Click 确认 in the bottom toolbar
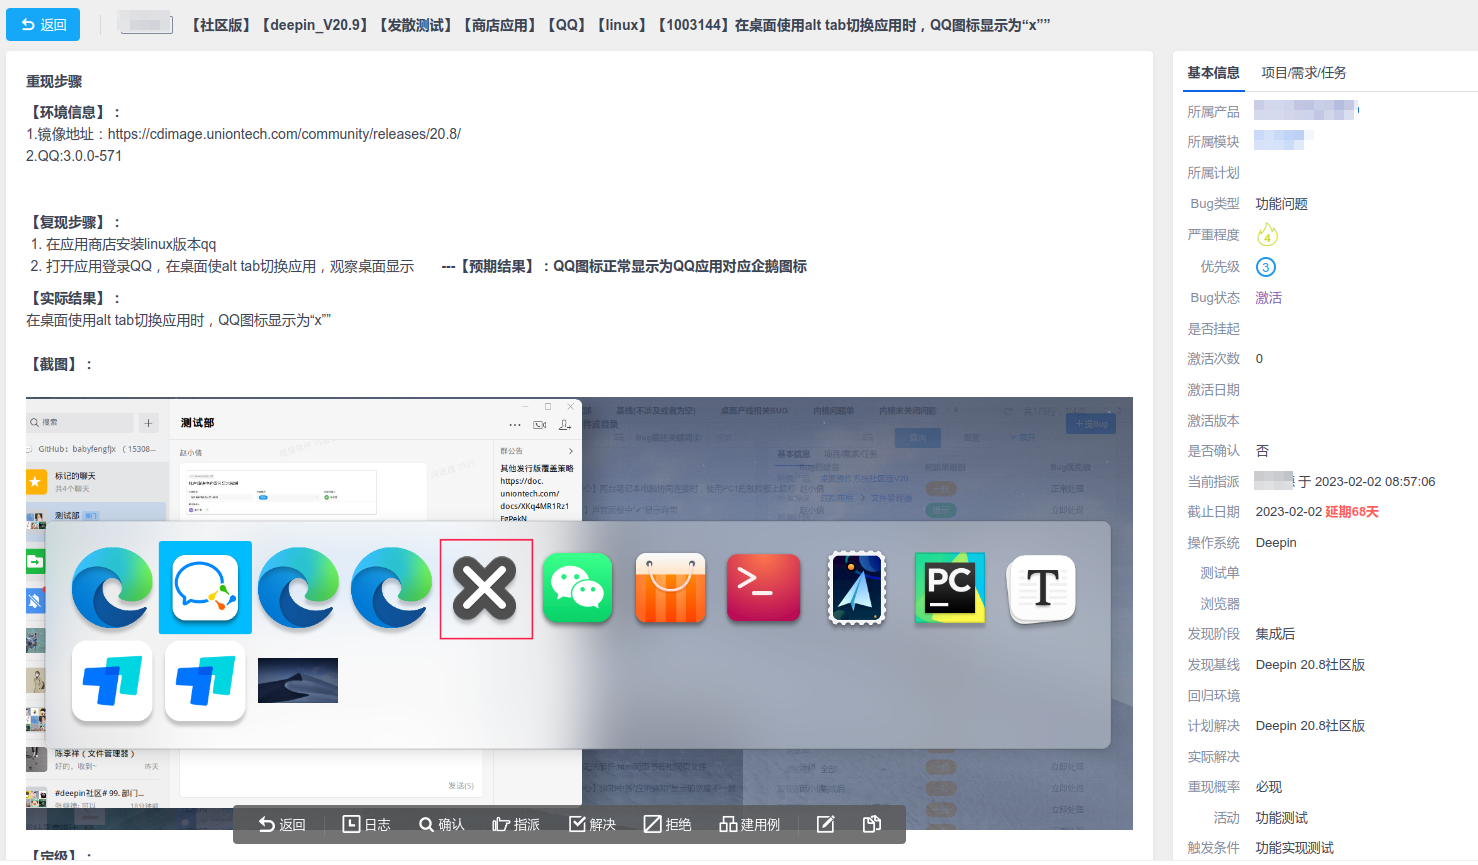 point(442,824)
